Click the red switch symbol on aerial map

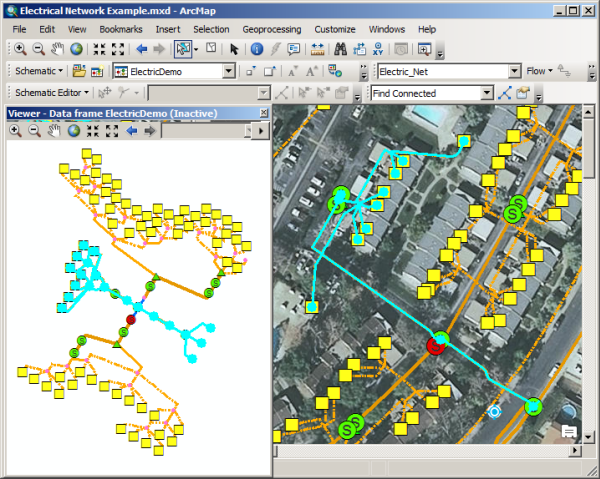coord(435,346)
